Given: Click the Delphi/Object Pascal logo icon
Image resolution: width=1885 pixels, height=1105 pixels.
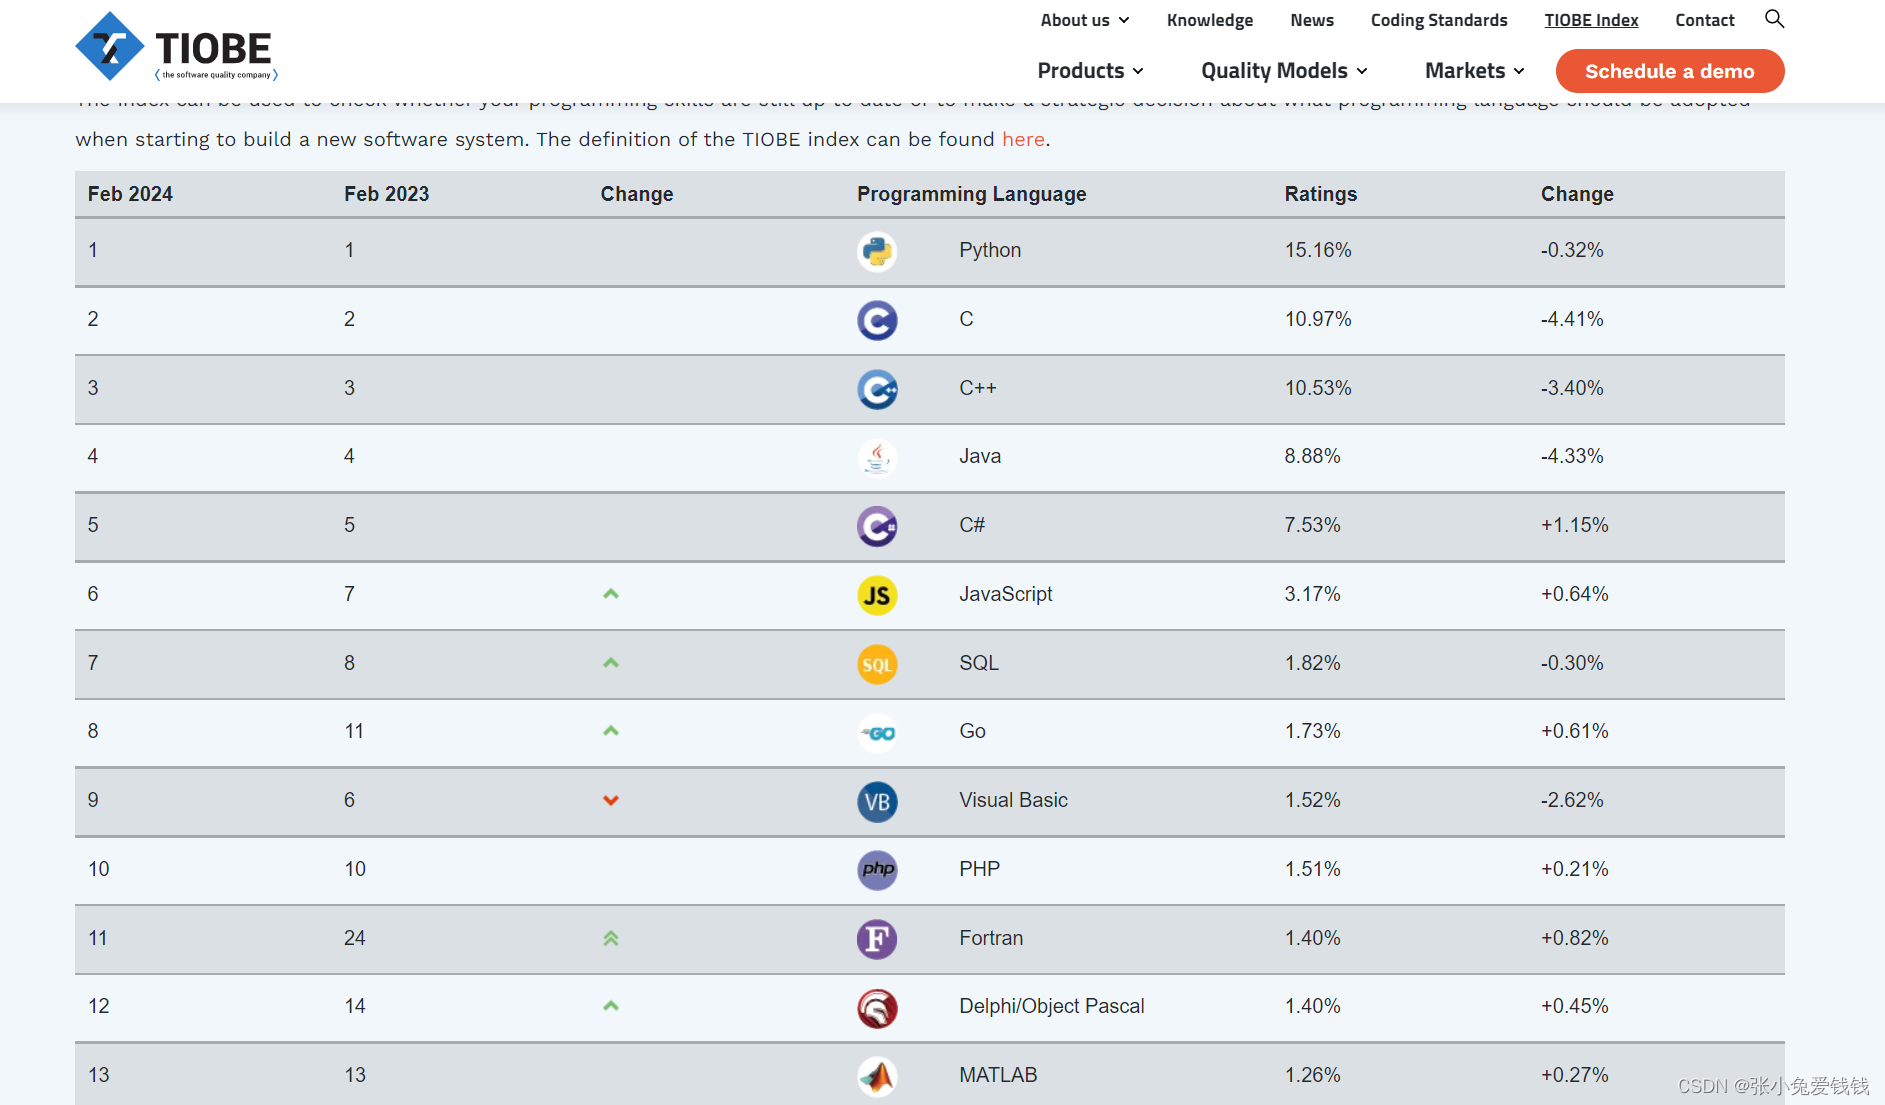Looking at the screenshot, I should pos(877,1008).
